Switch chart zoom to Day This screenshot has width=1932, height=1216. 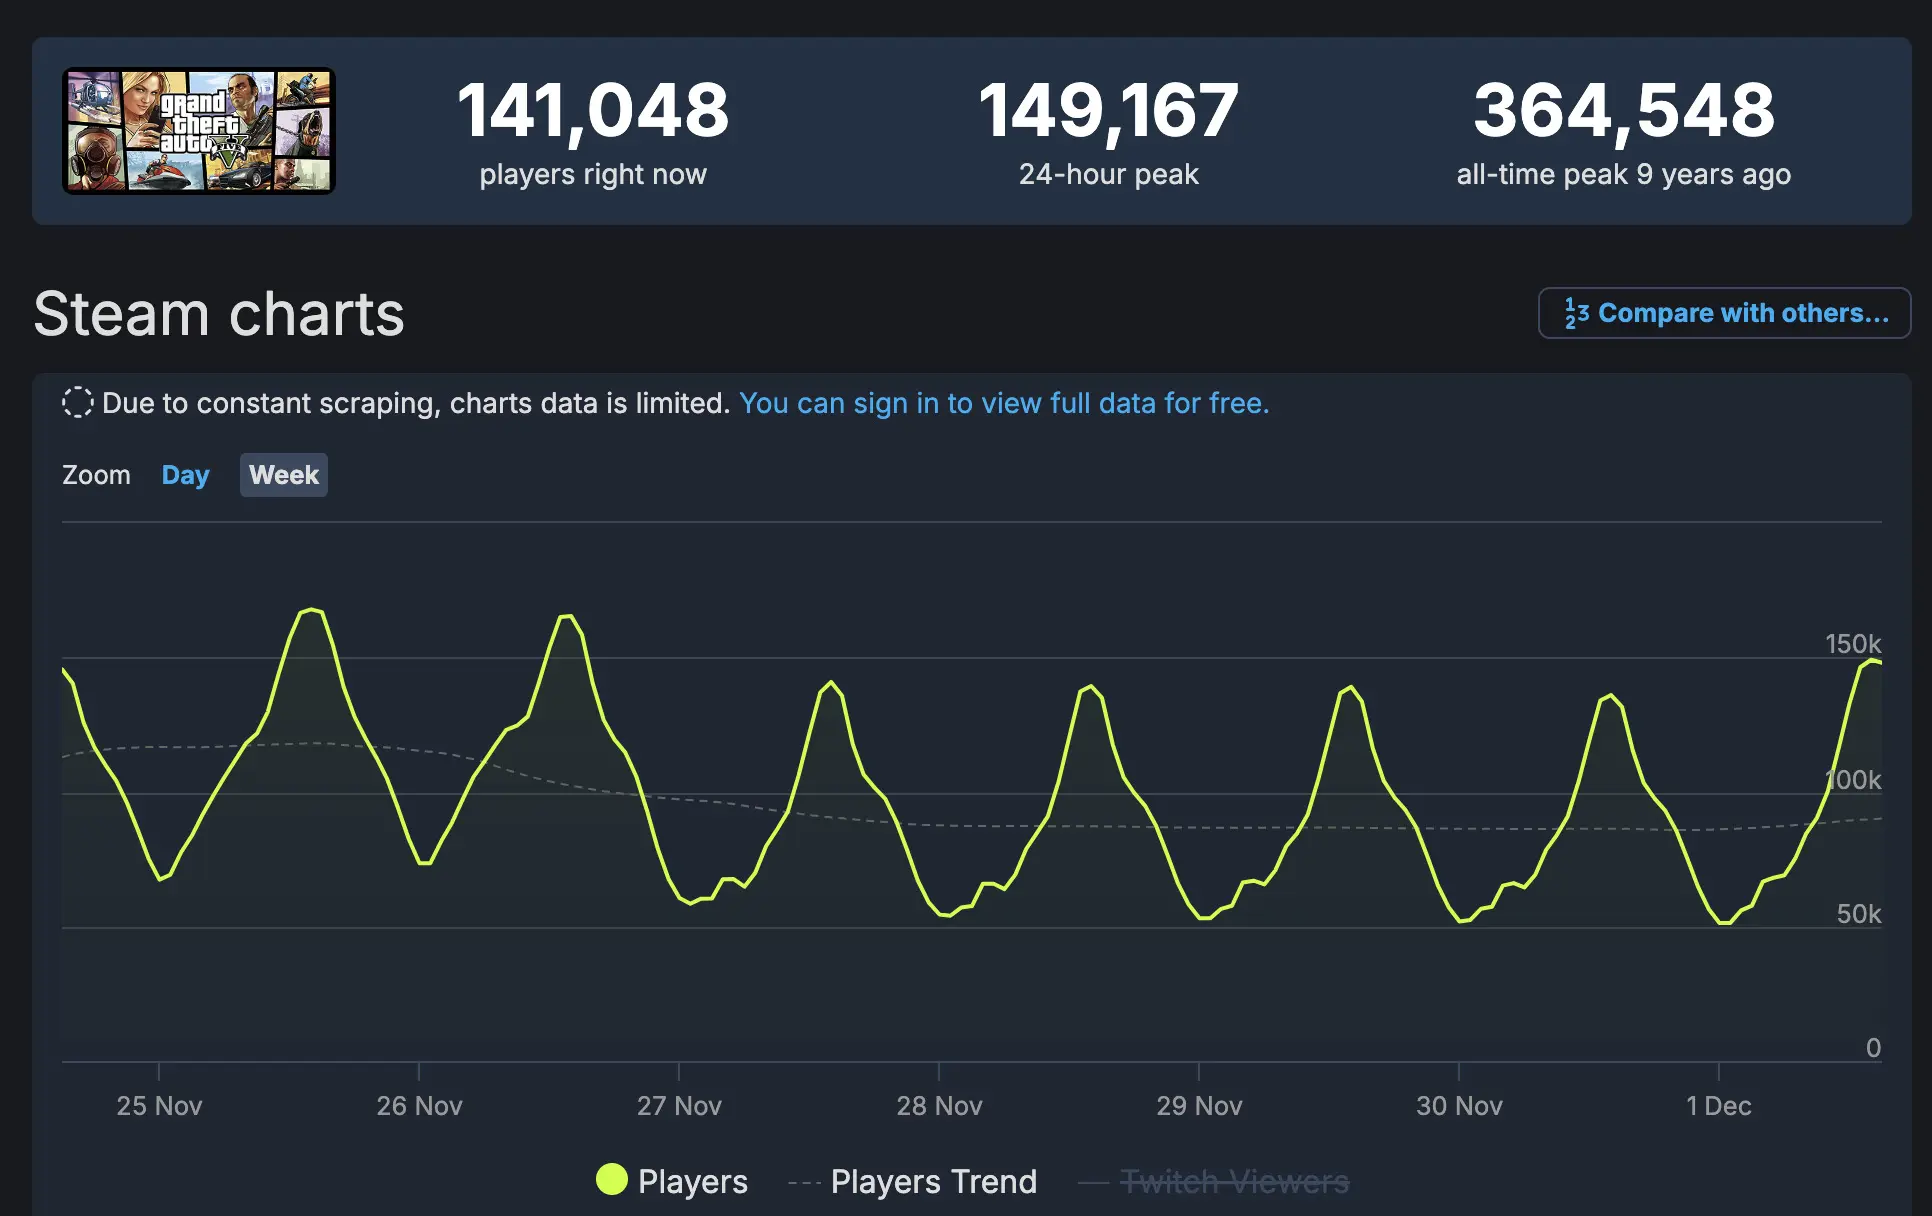point(185,475)
